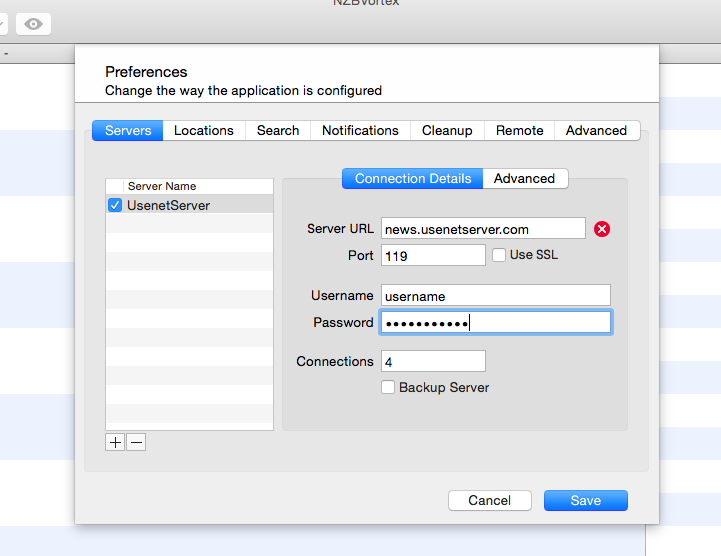This screenshot has width=721, height=556.
Task: Click the Password input field
Action: tap(496, 322)
